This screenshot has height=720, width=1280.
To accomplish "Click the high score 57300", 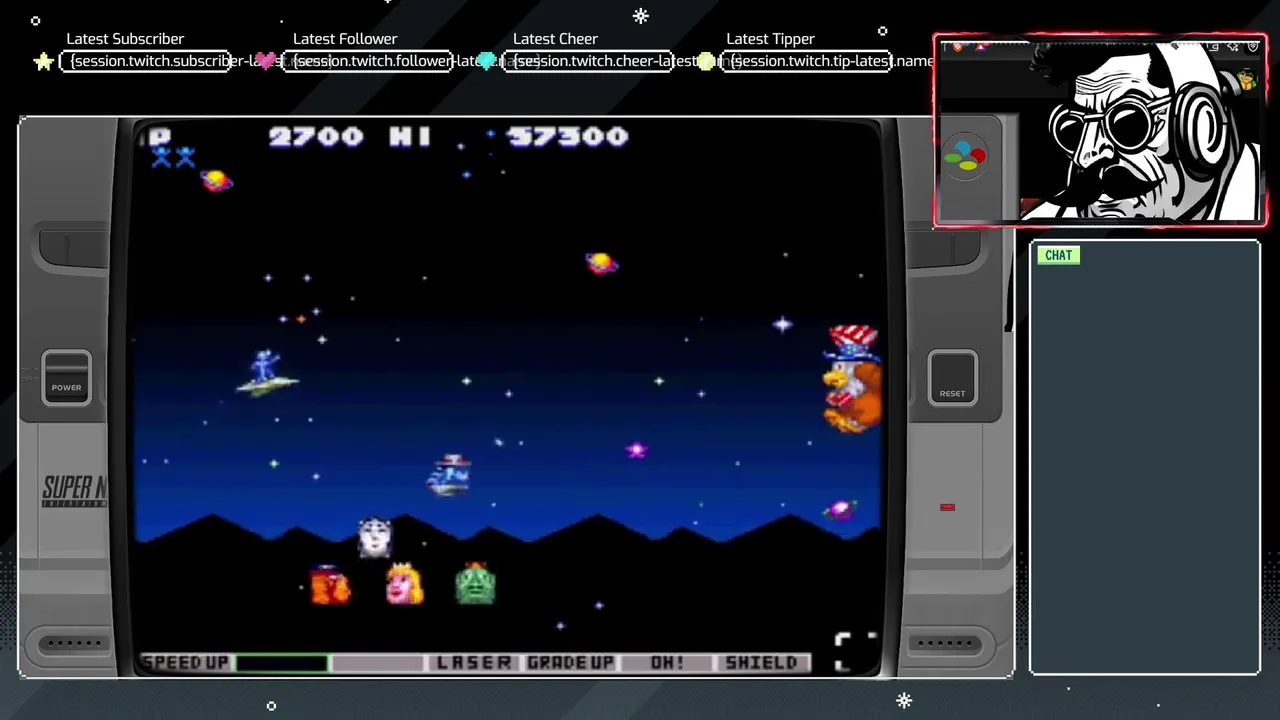I will pyautogui.click(x=568, y=137).
